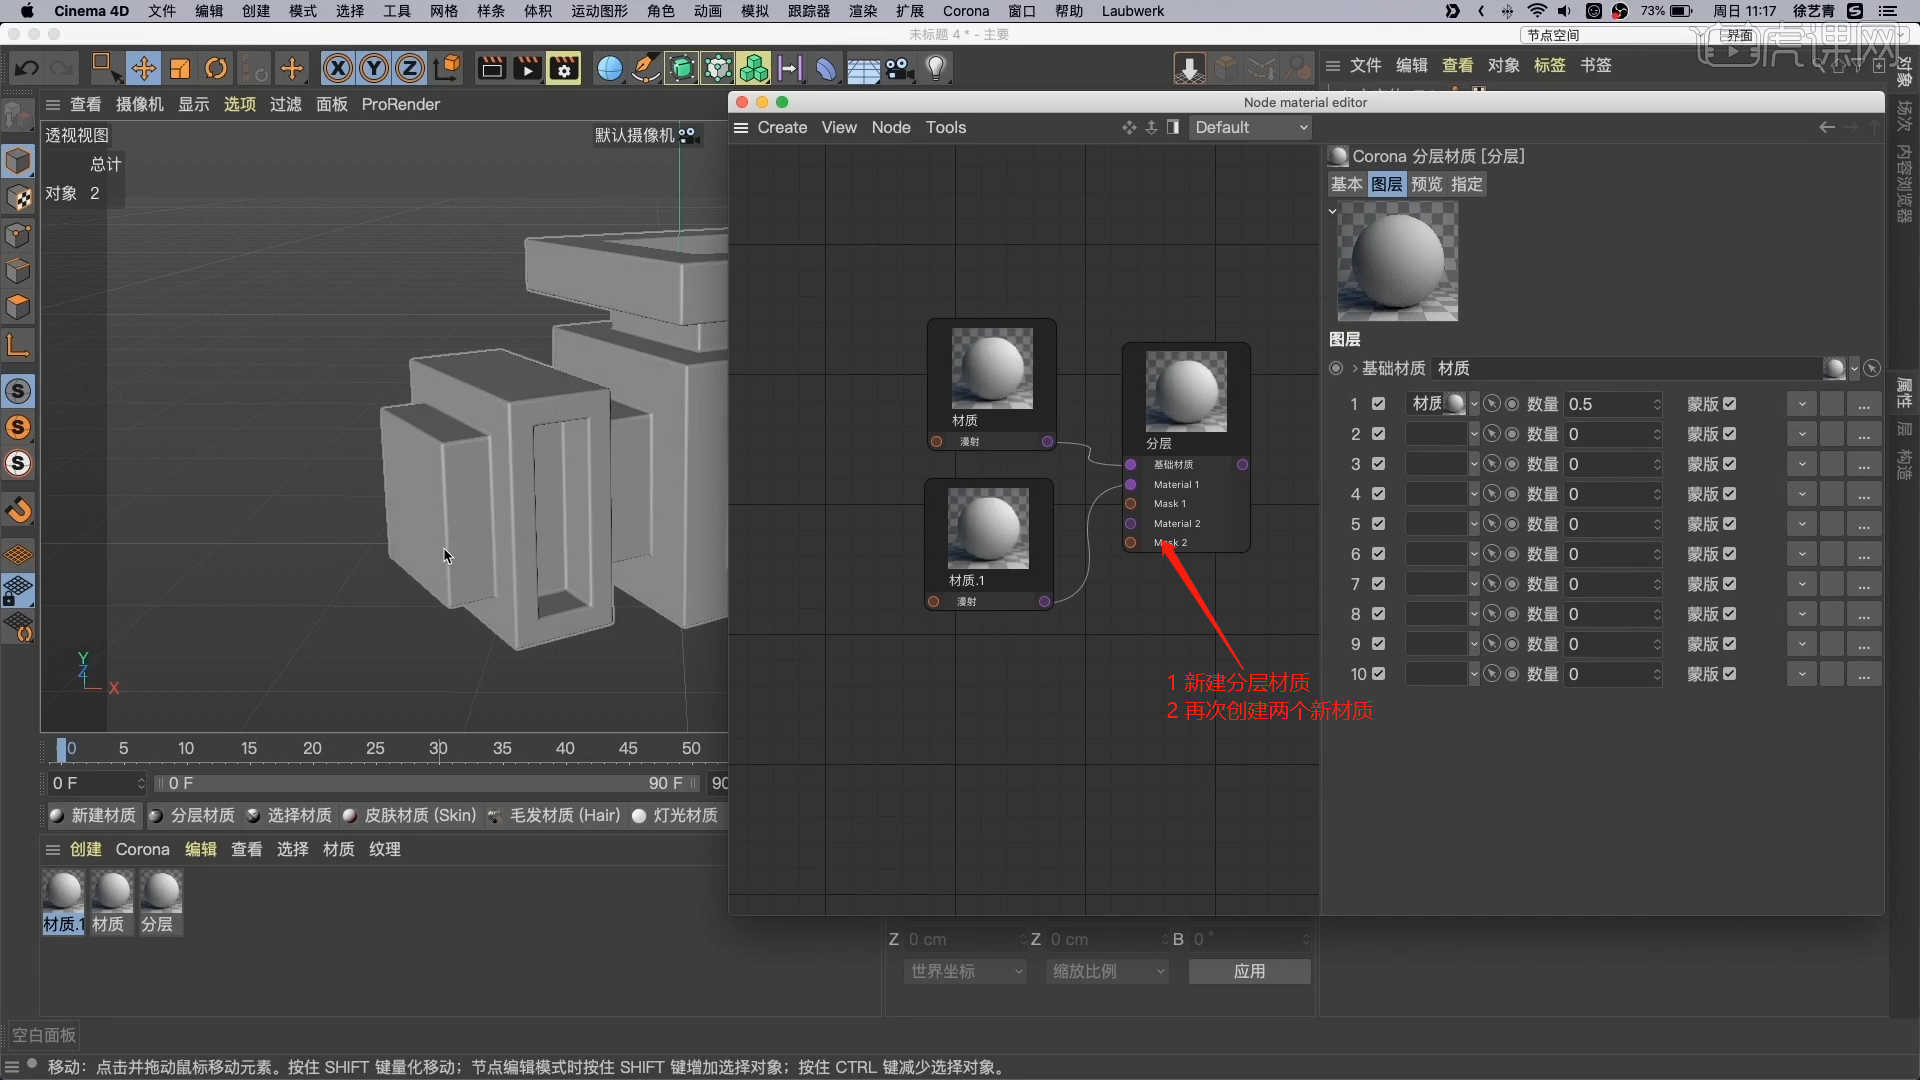Open render settings clapperboard gear icon

tap(564, 69)
